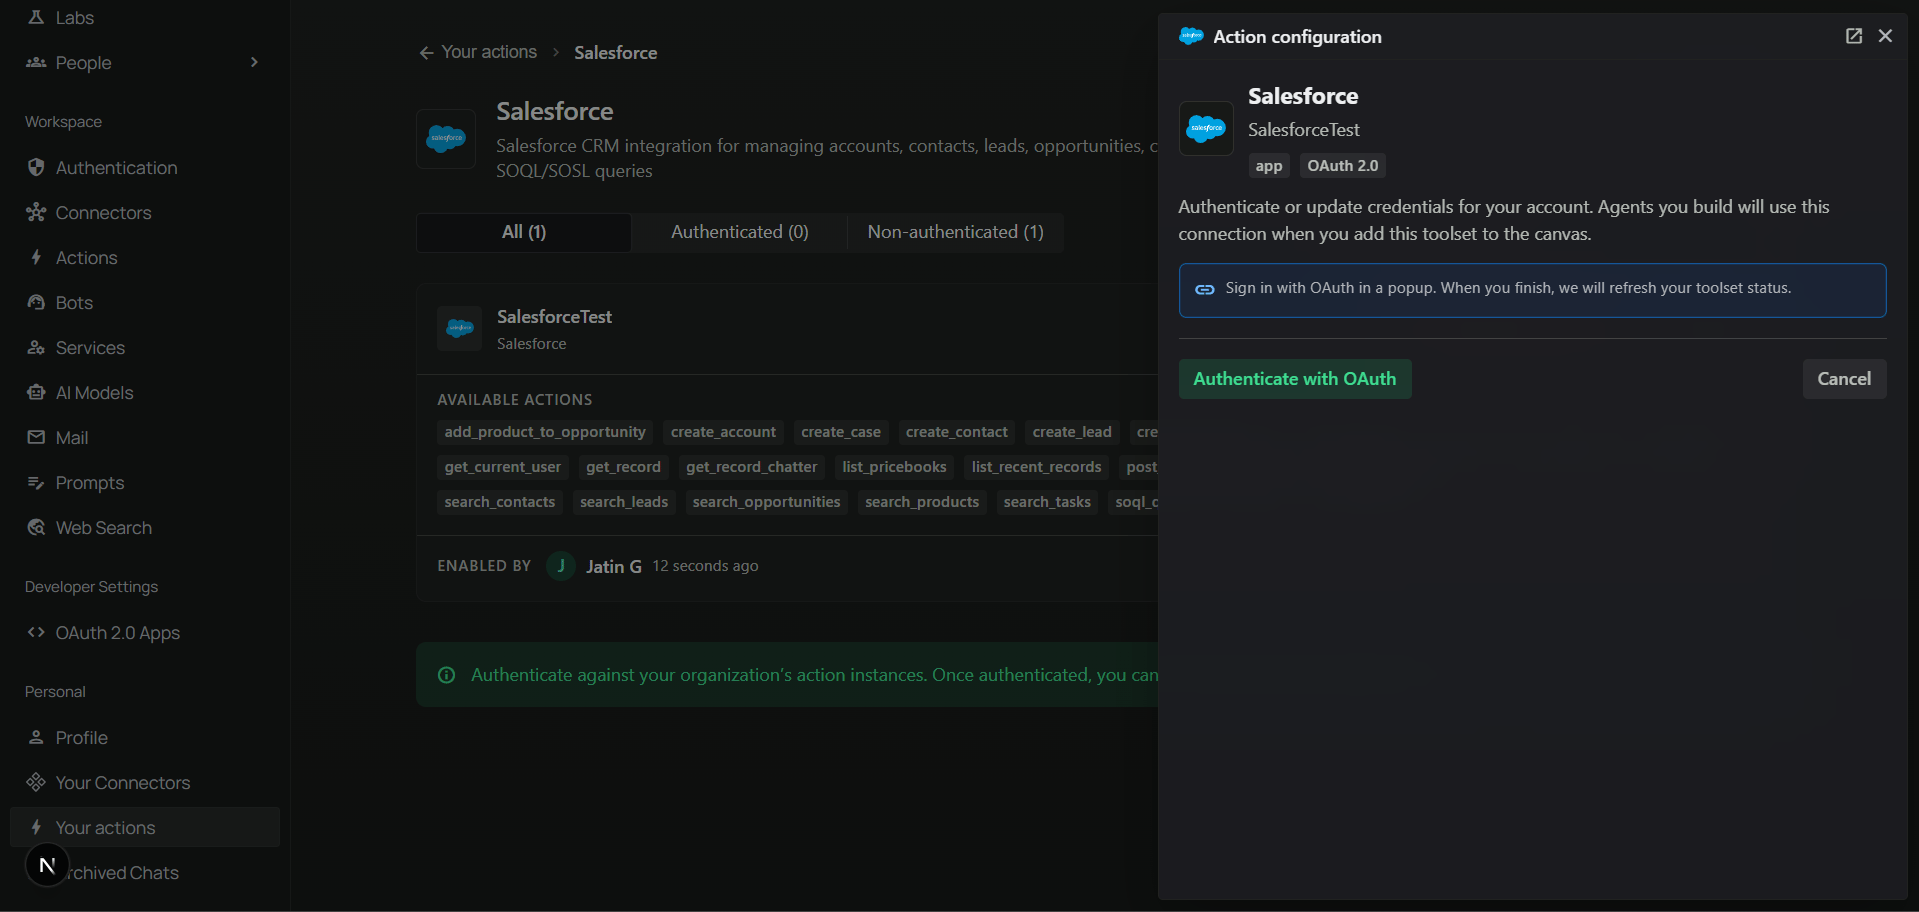Image resolution: width=1919 pixels, height=912 pixels.
Task: Switch to the All (1) tab
Action: (524, 232)
